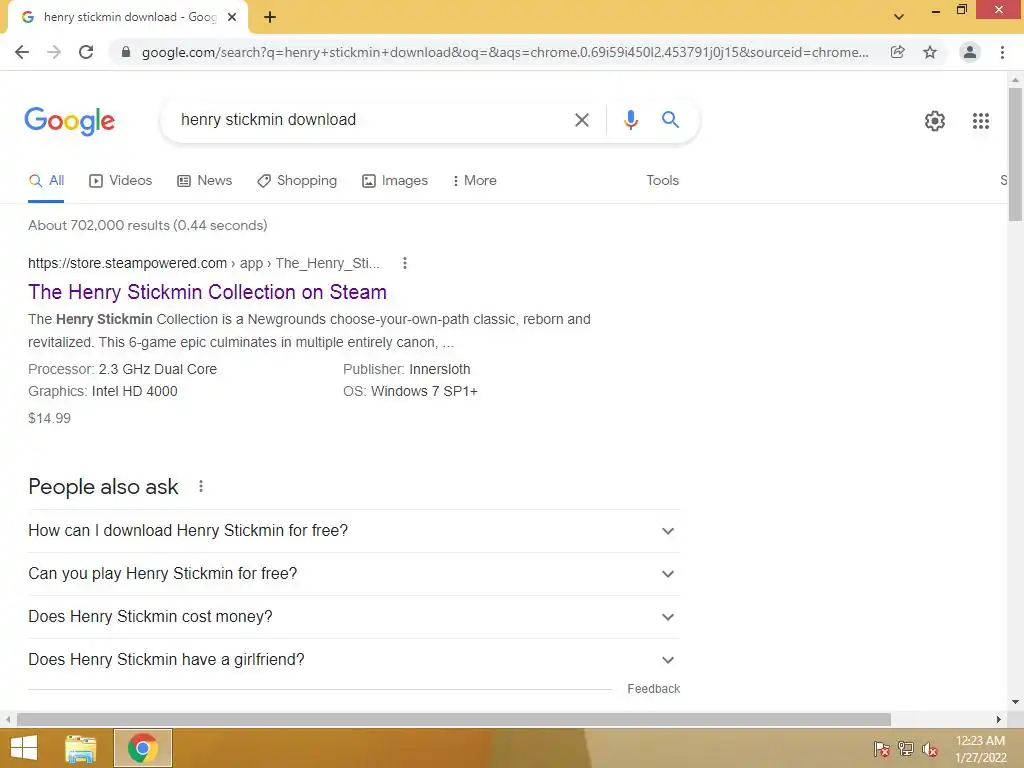
Task: Open a new browser tab
Action: point(270,17)
